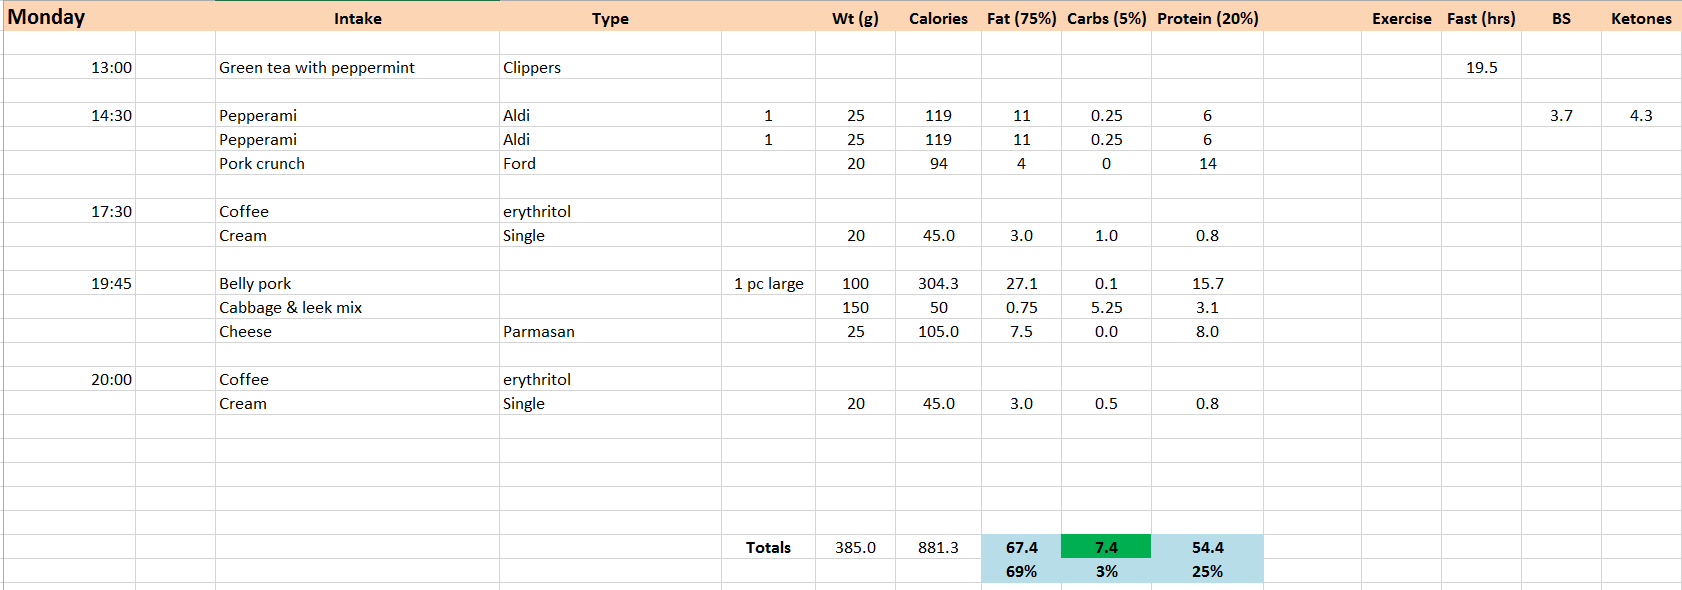Click the Carbs (5%) header
This screenshot has width=1682, height=590.
[1106, 18]
